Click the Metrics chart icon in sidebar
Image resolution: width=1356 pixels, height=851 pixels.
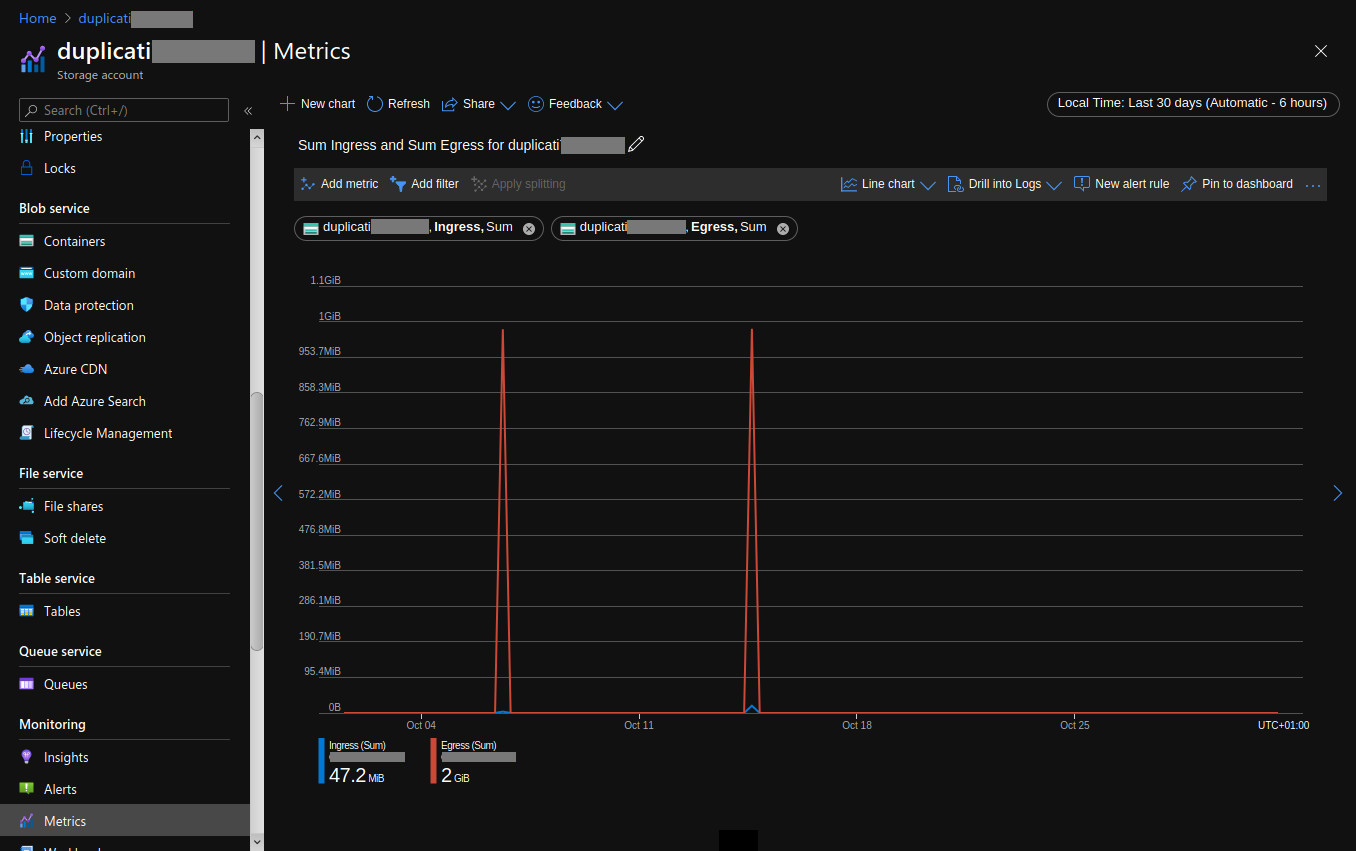click(x=27, y=821)
